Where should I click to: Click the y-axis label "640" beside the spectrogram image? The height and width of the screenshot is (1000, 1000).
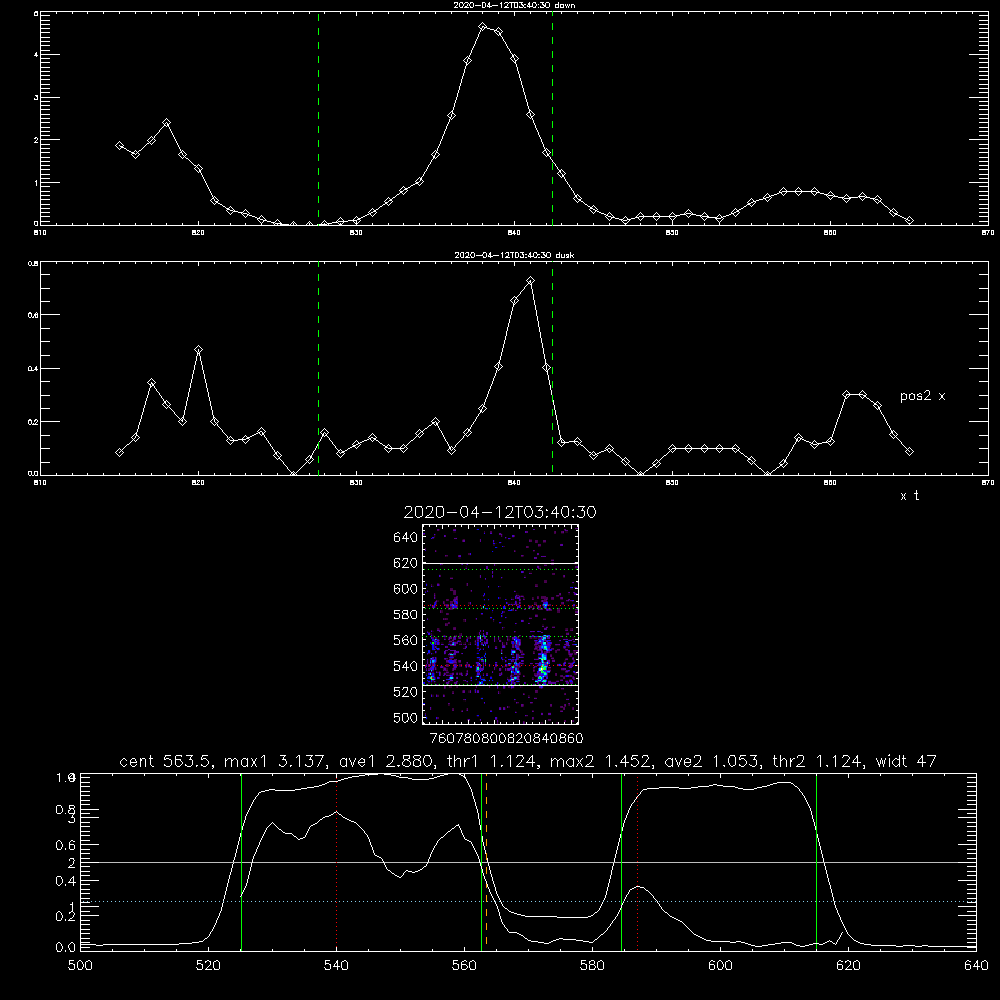point(406,538)
